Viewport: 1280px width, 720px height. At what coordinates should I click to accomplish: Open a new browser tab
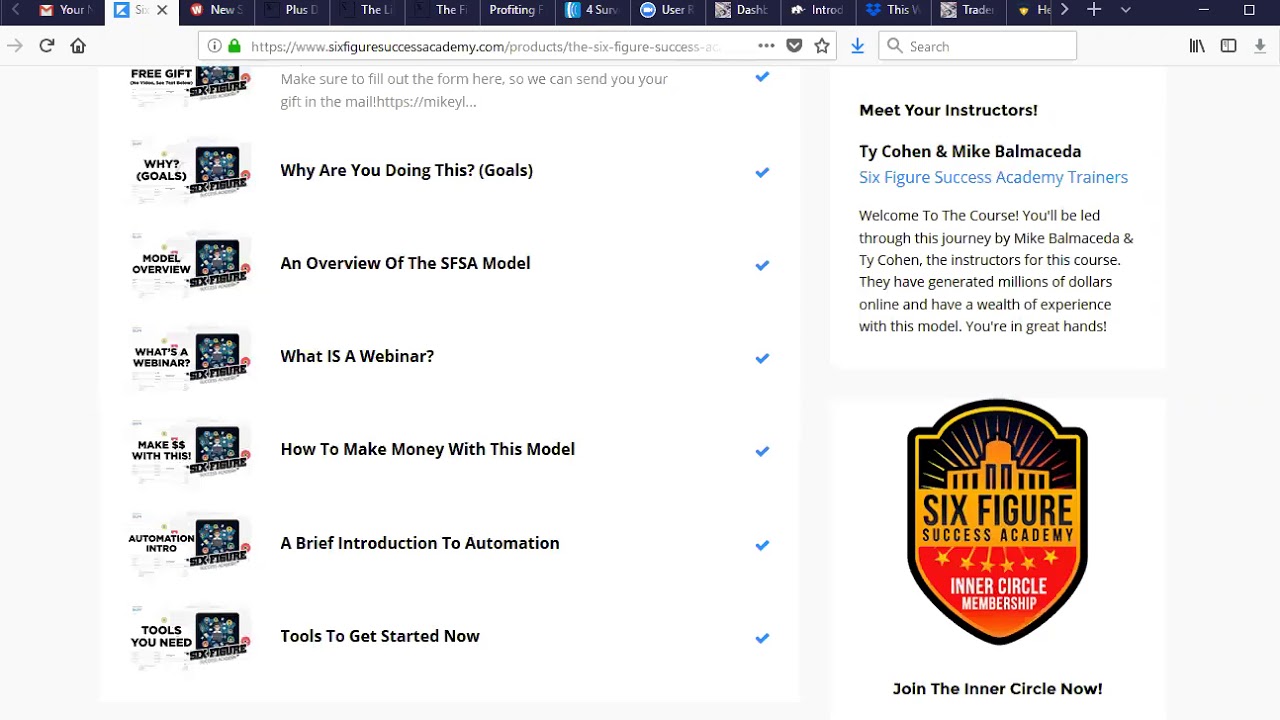click(x=1094, y=10)
